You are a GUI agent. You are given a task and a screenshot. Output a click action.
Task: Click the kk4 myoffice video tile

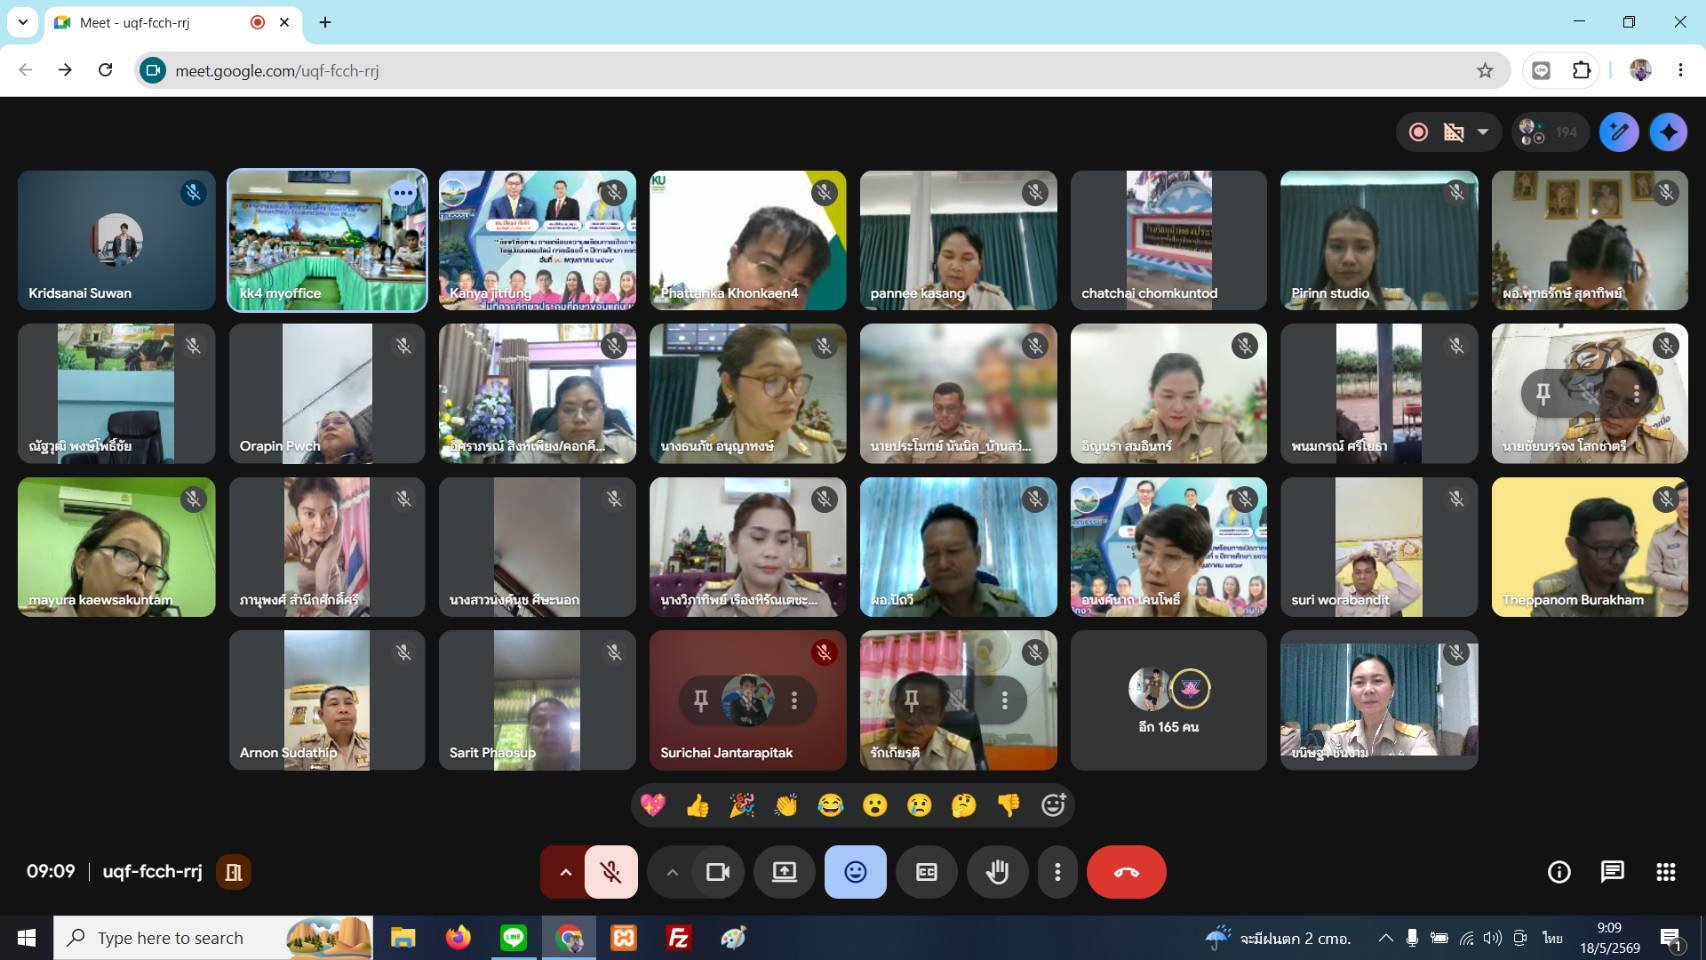(x=327, y=240)
